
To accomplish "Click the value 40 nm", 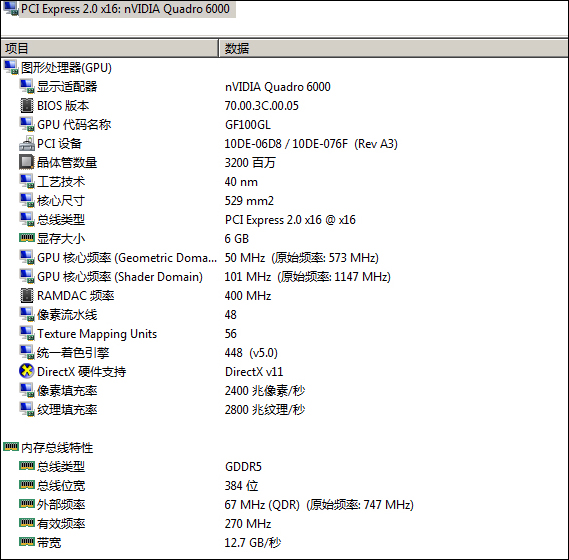I will point(241,181).
